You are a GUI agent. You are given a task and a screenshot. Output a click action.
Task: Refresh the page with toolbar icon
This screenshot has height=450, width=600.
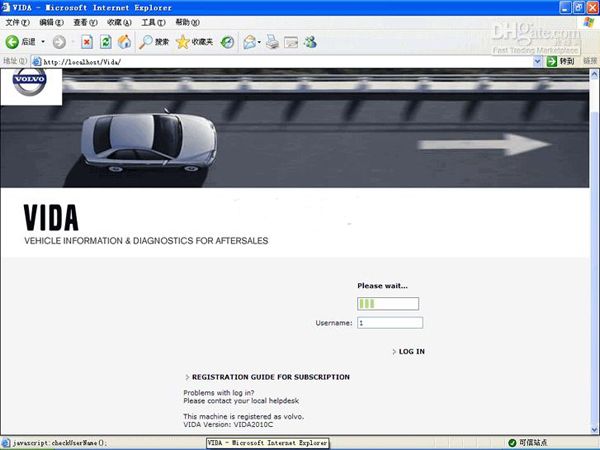[x=105, y=42]
